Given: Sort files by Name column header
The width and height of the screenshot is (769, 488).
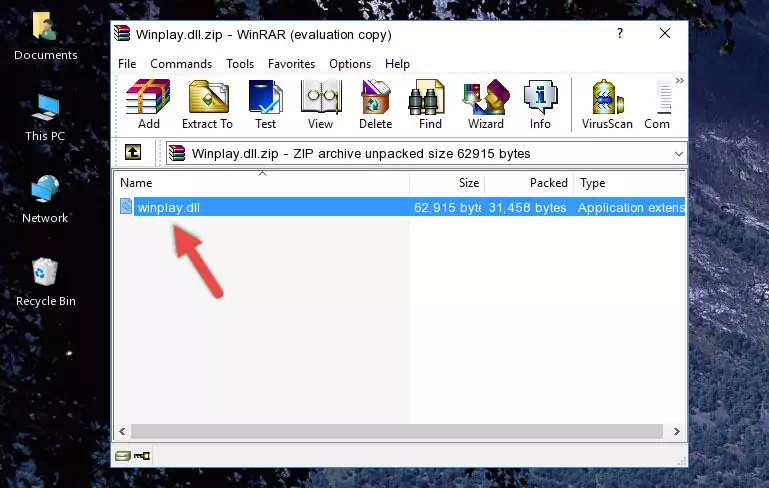Looking at the screenshot, I should coord(262,183).
